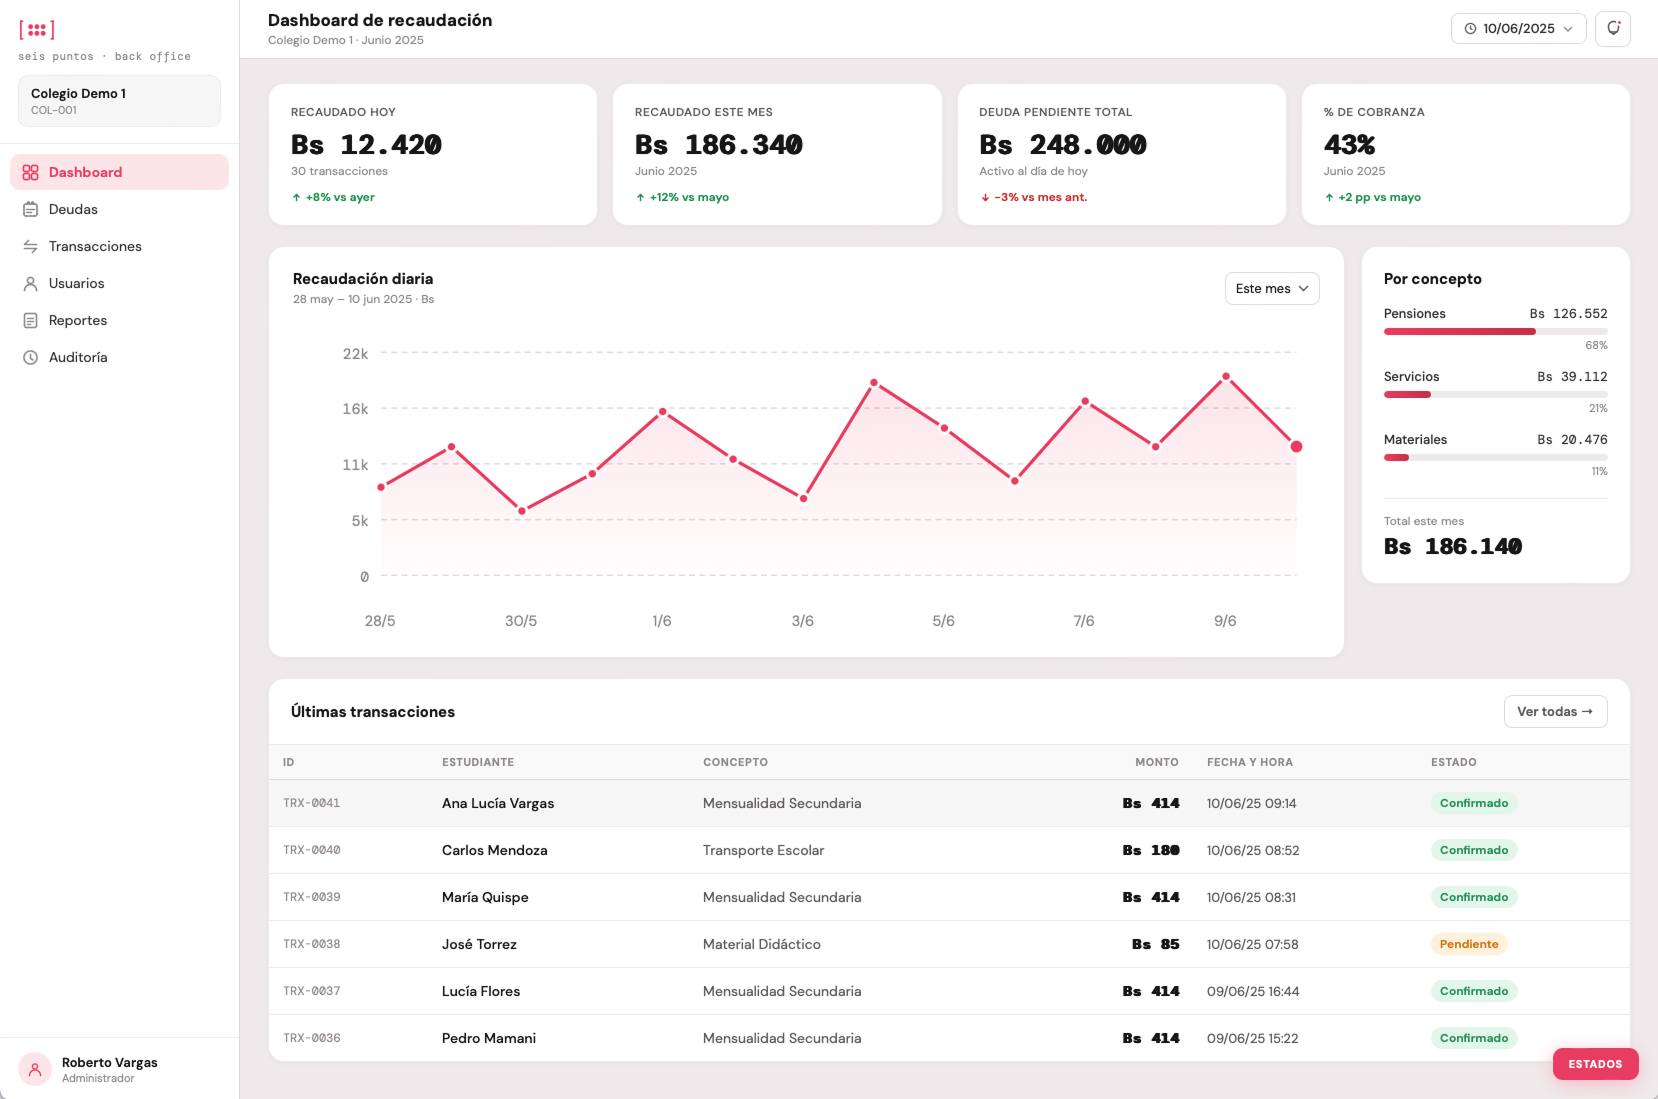Click the Reportes document icon
The width and height of the screenshot is (1658, 1099).
coord(30,320)
